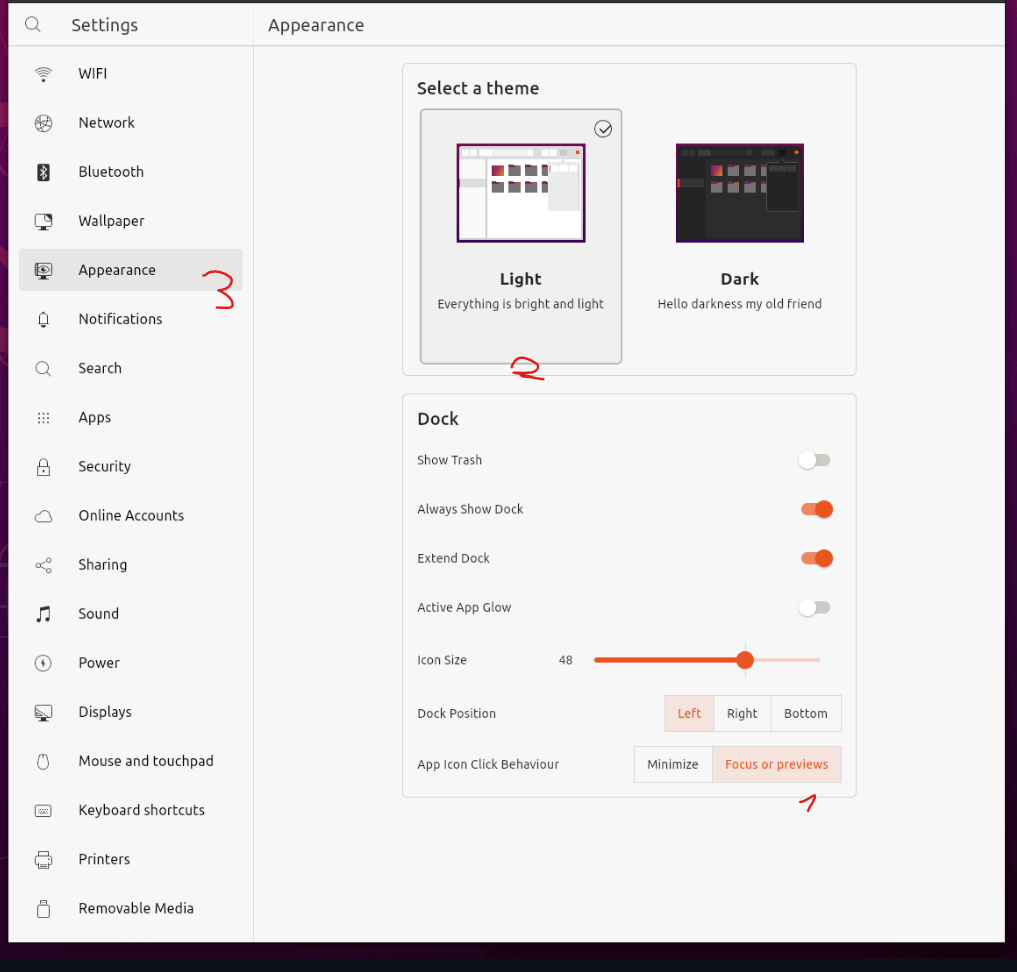1017x972 pixels.
Task: Click the 'App Icon Click Behaviour' label
Action: pyautogui.click(x=488, y=765)
